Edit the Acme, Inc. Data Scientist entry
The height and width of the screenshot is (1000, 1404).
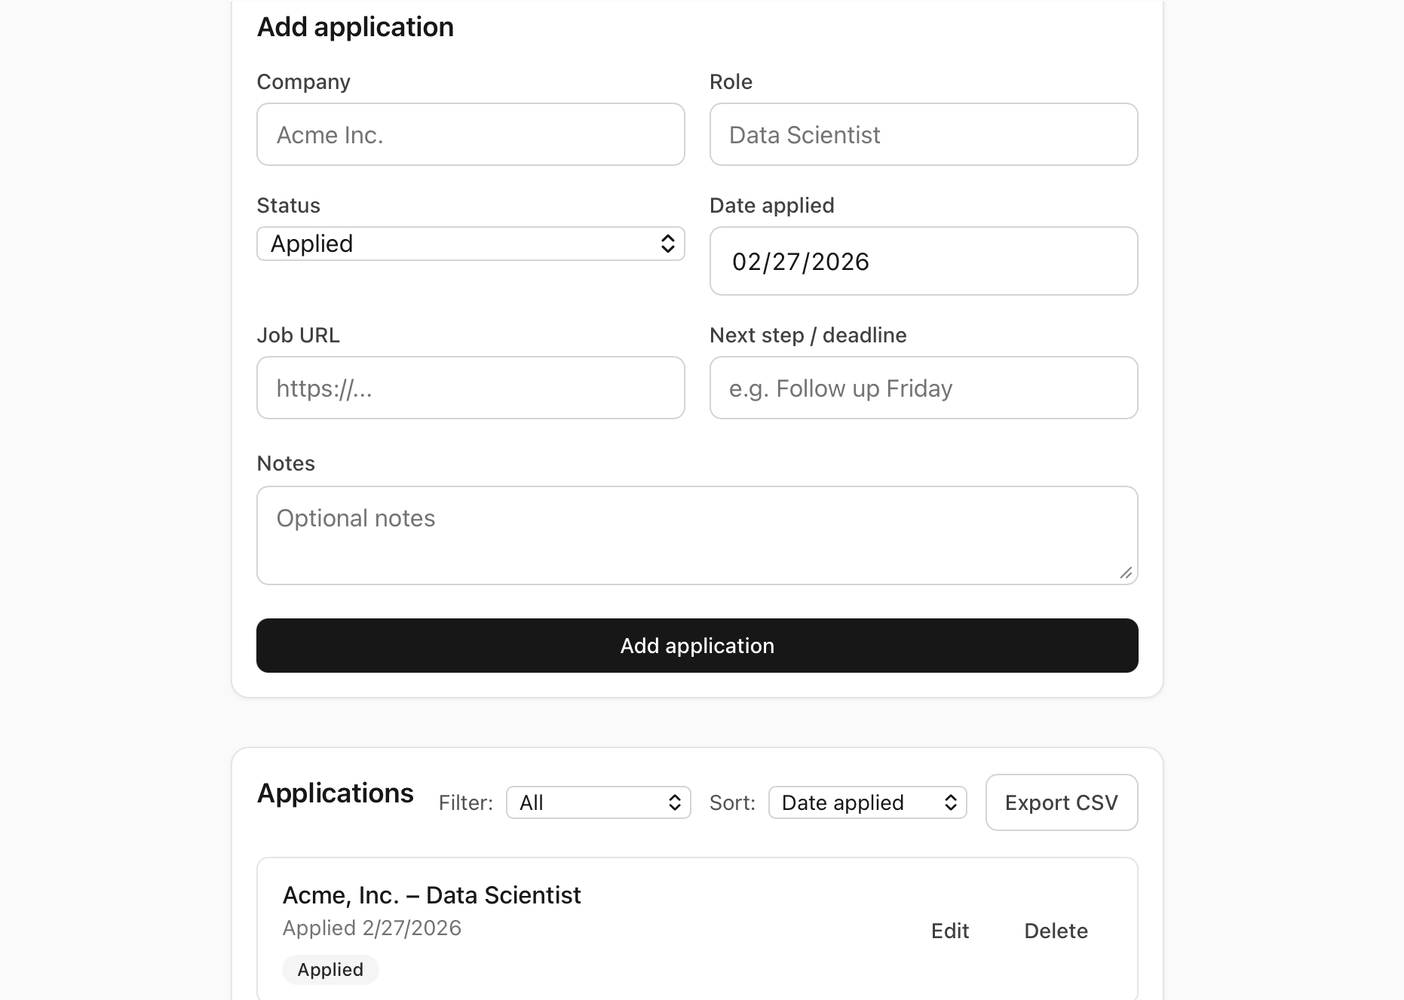click(950, 931)
